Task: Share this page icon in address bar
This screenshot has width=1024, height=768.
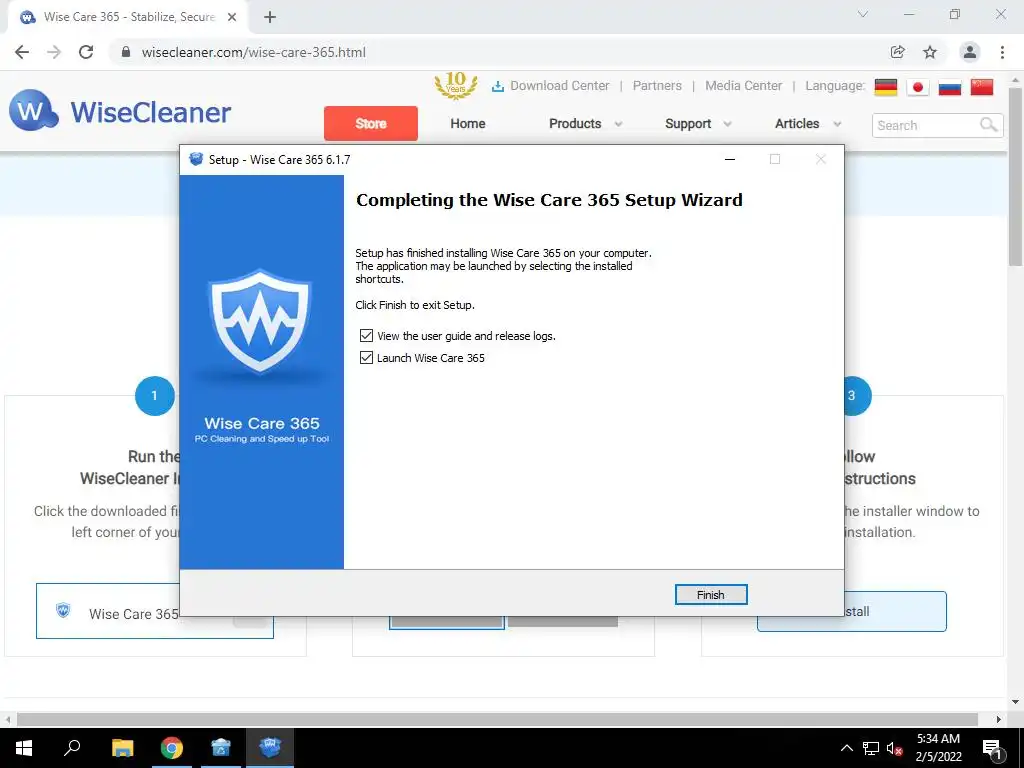Action: coord(898,52)
